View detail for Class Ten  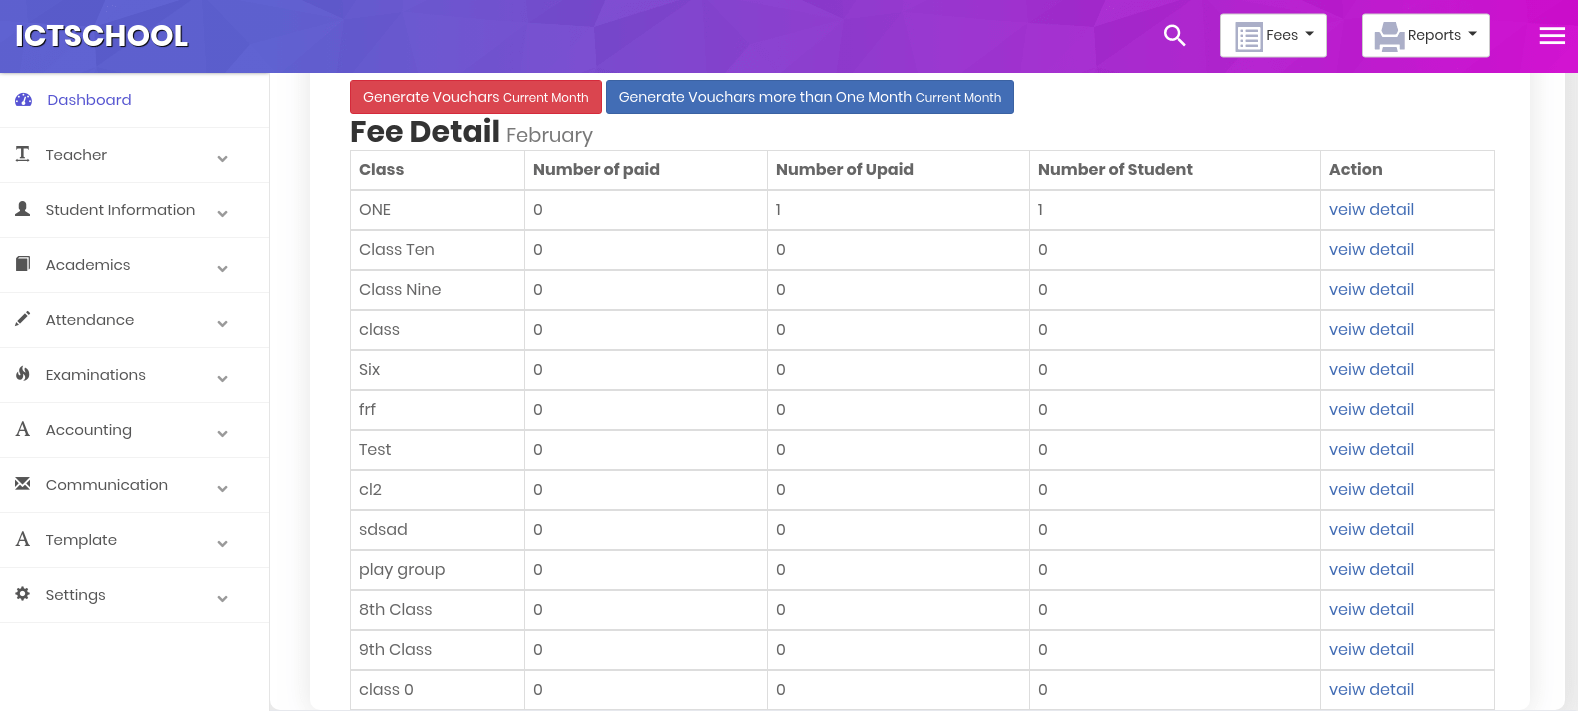[1371, 250]
